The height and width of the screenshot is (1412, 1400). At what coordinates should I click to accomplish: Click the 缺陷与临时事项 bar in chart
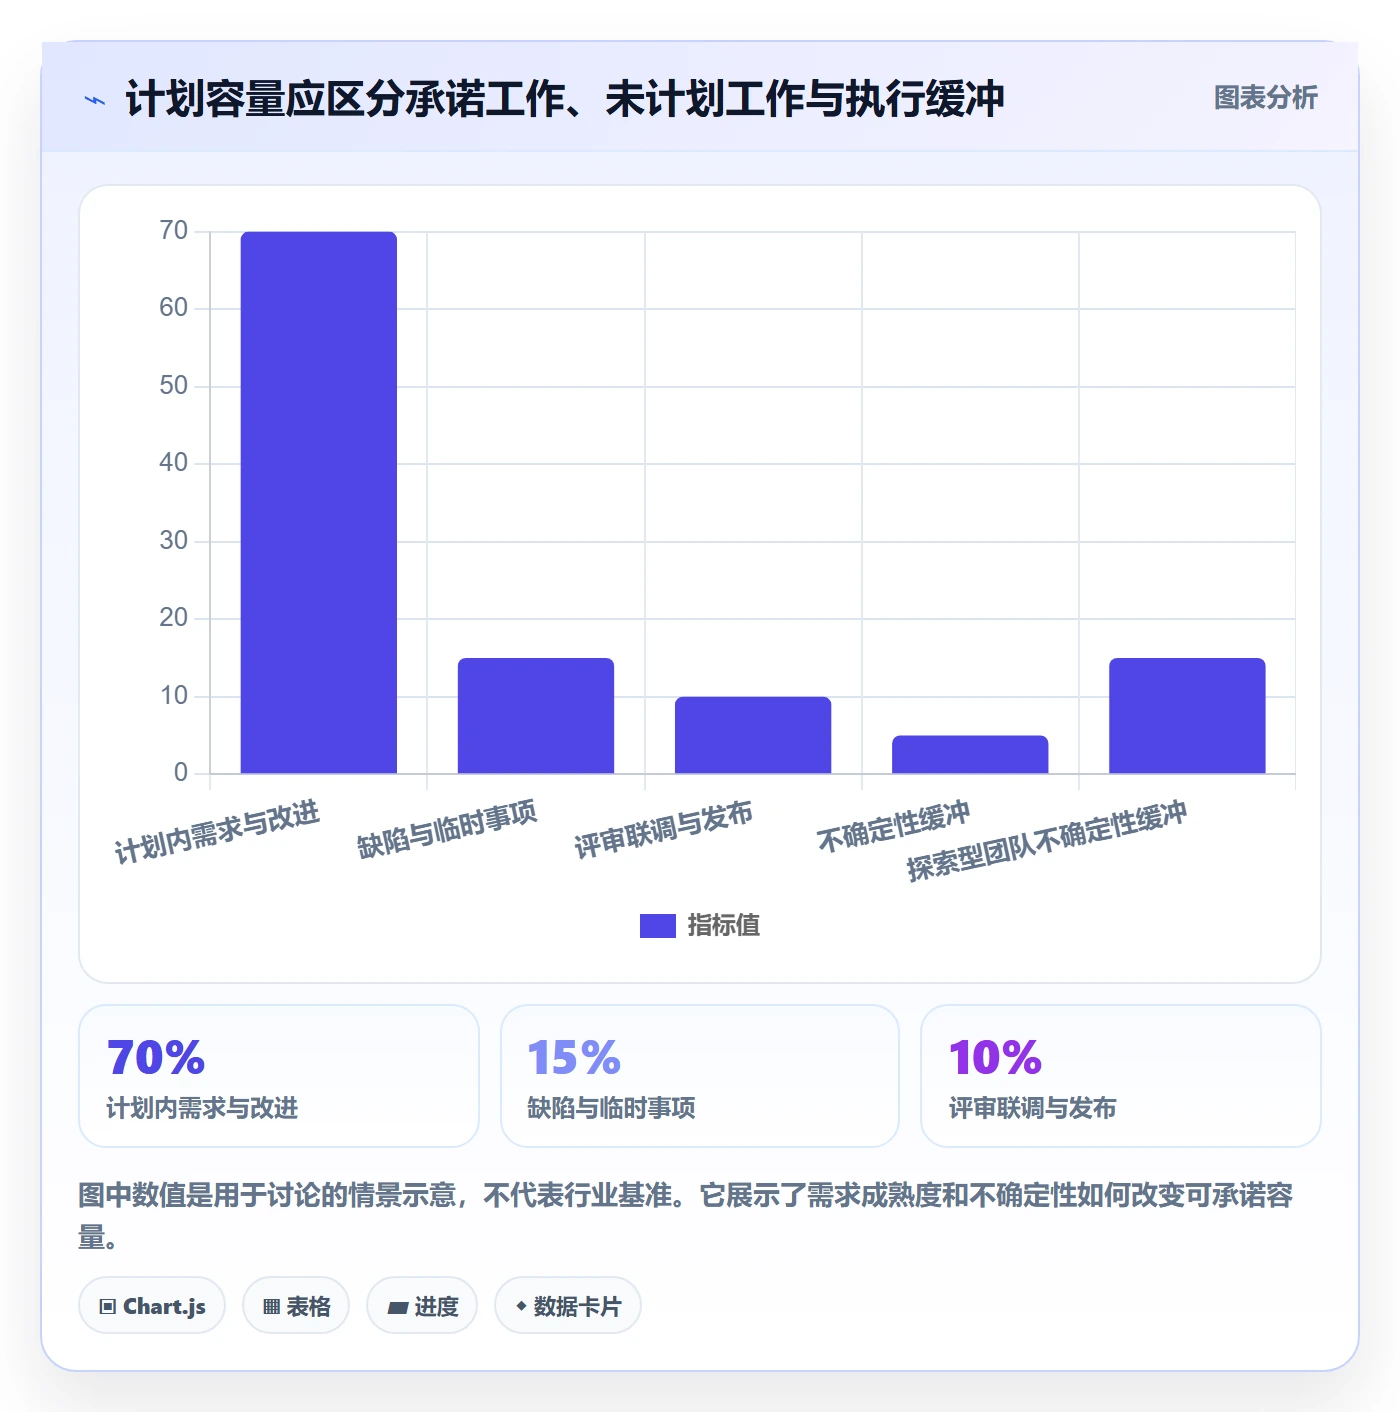(x=536, y=715)
